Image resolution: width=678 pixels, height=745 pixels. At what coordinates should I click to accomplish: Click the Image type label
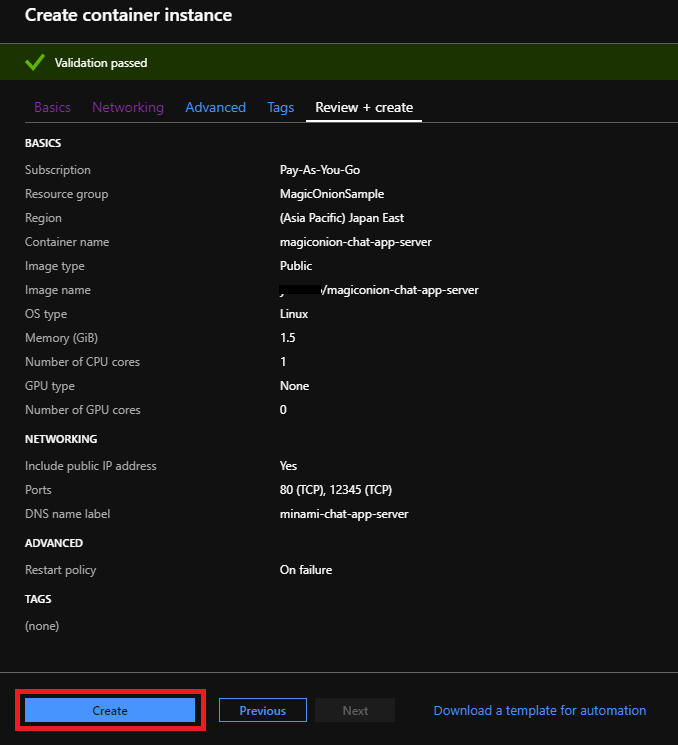[x=55, y=266]
